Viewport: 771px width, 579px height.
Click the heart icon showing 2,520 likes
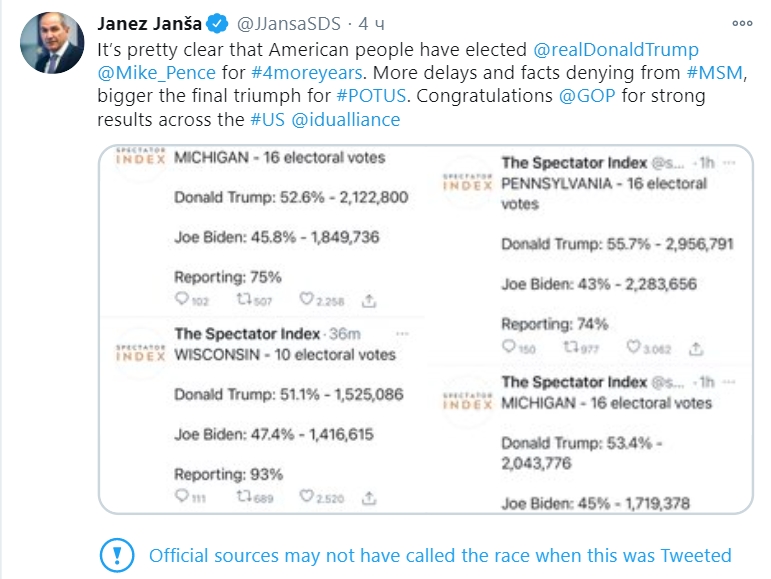(x=306, y=497)
